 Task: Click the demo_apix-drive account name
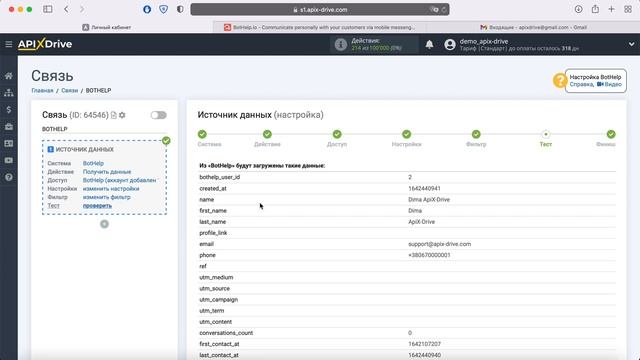click(484, 41)
